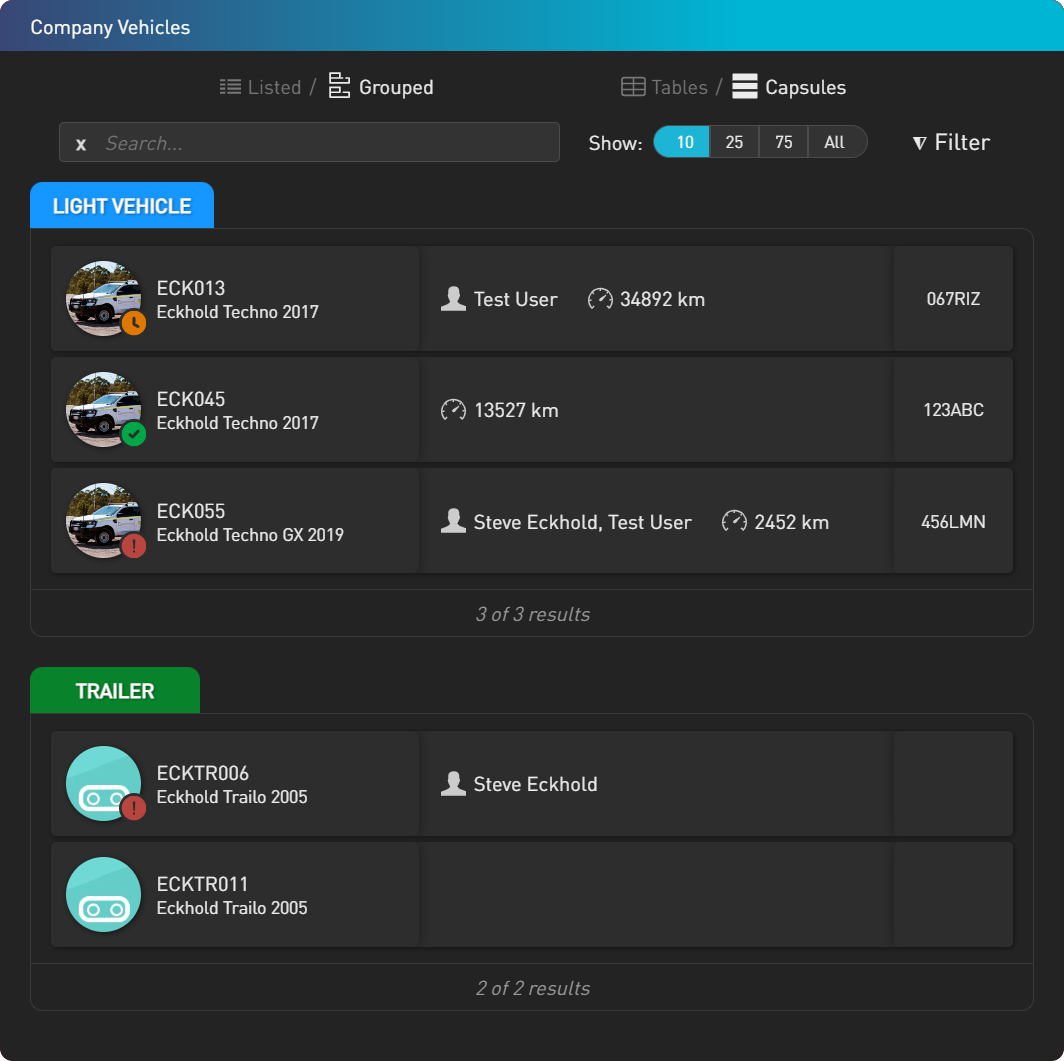Click the ECKTR011 trailer avatar icon
This screenshot has height=1061, width=1064.
click(x=103, y=895)
